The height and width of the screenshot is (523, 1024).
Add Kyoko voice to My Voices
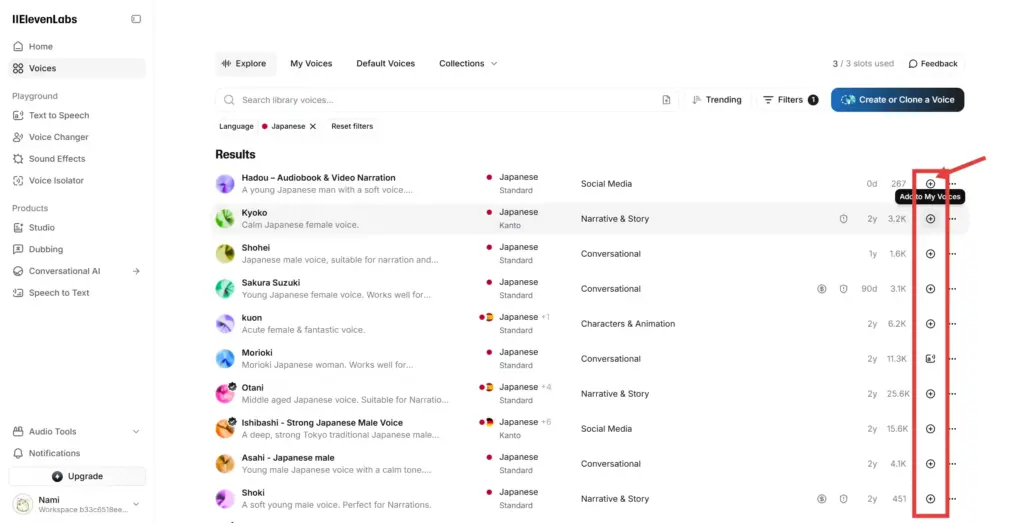(x=930, y=219)
